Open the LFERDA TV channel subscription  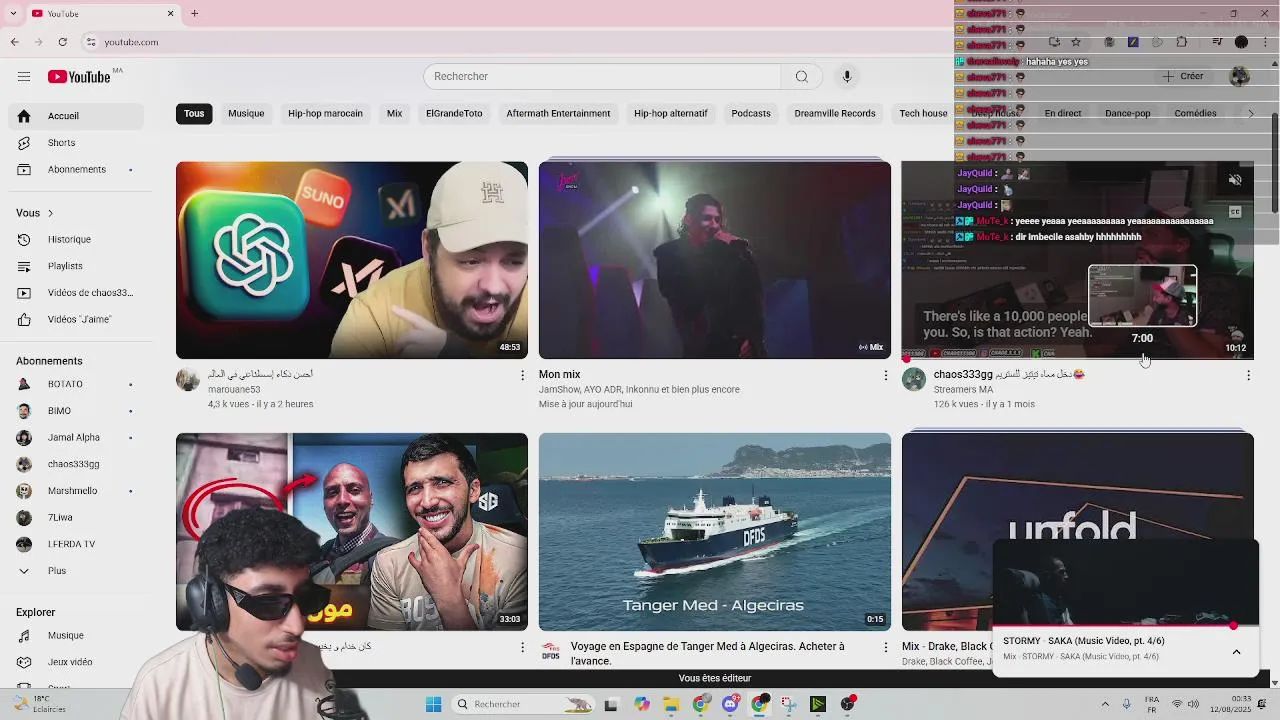75,544
